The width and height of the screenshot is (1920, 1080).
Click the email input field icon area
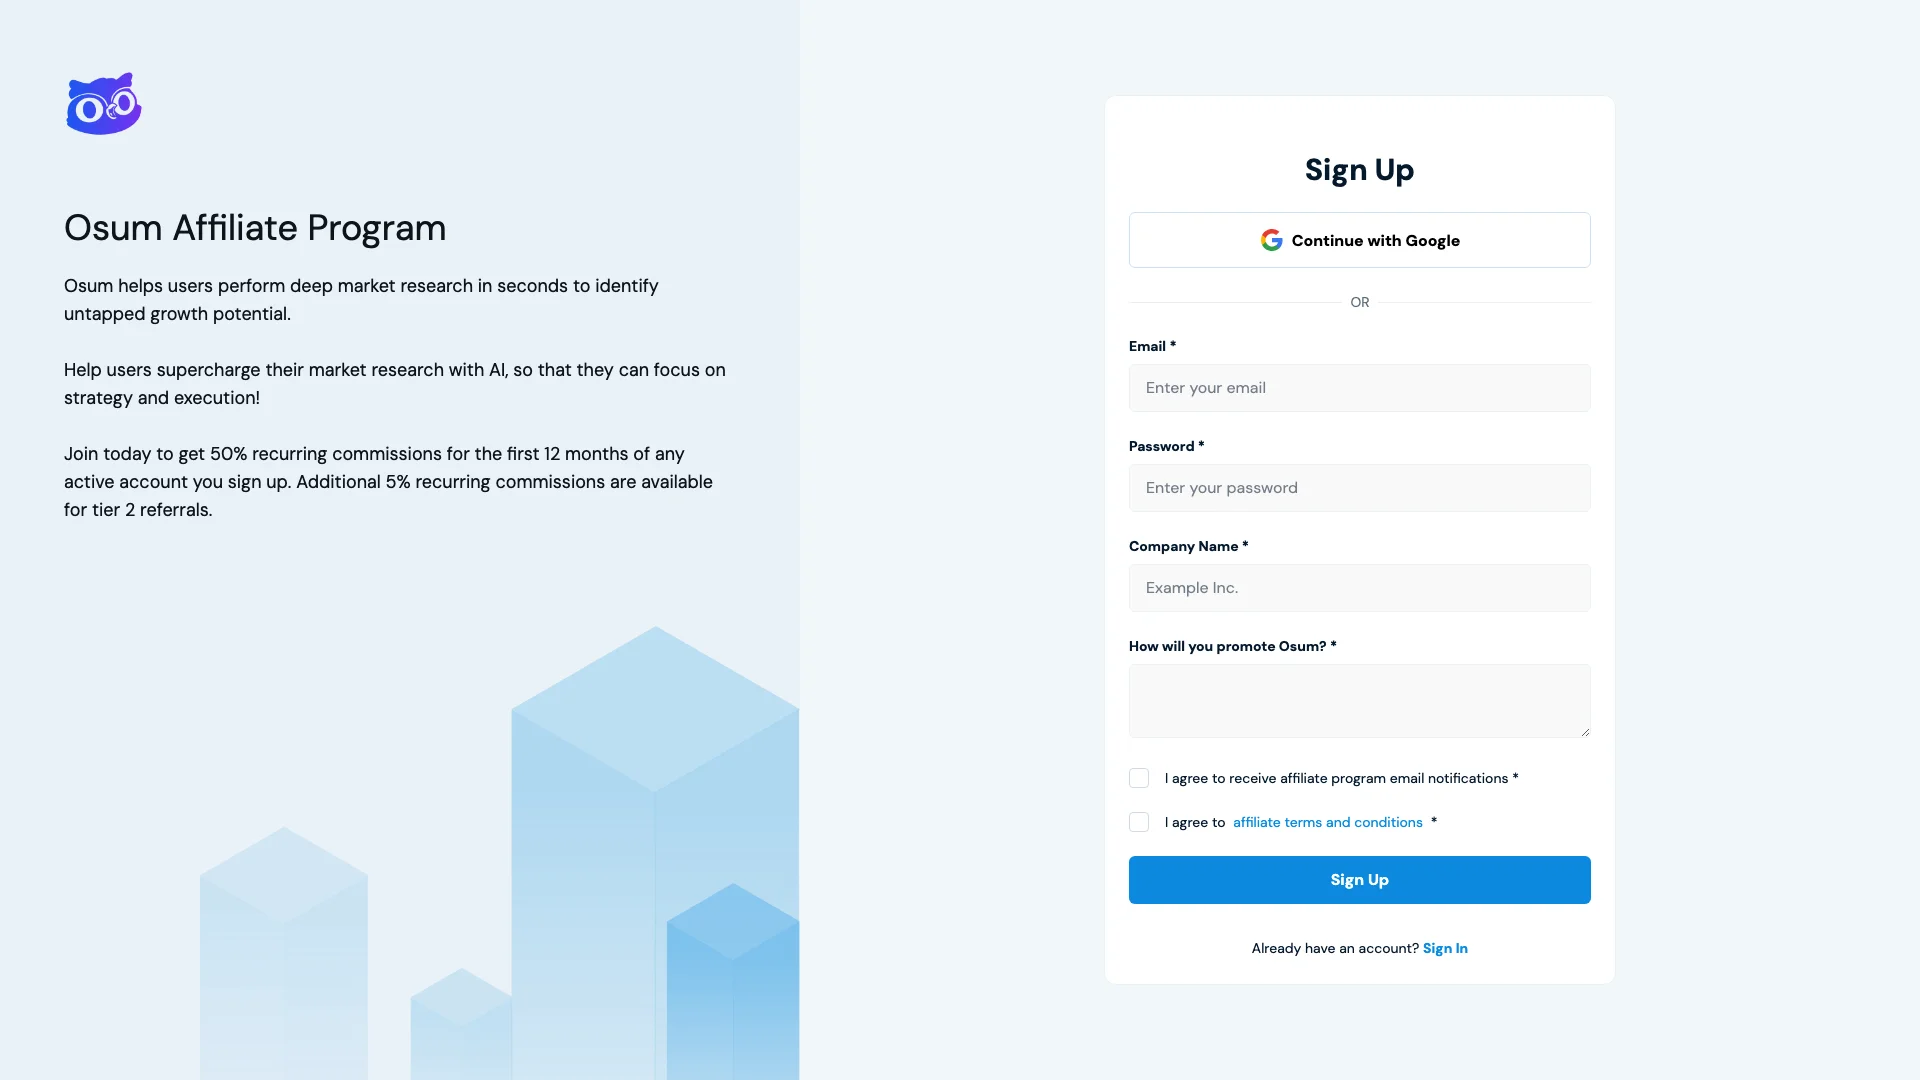tap(1360, 388)
